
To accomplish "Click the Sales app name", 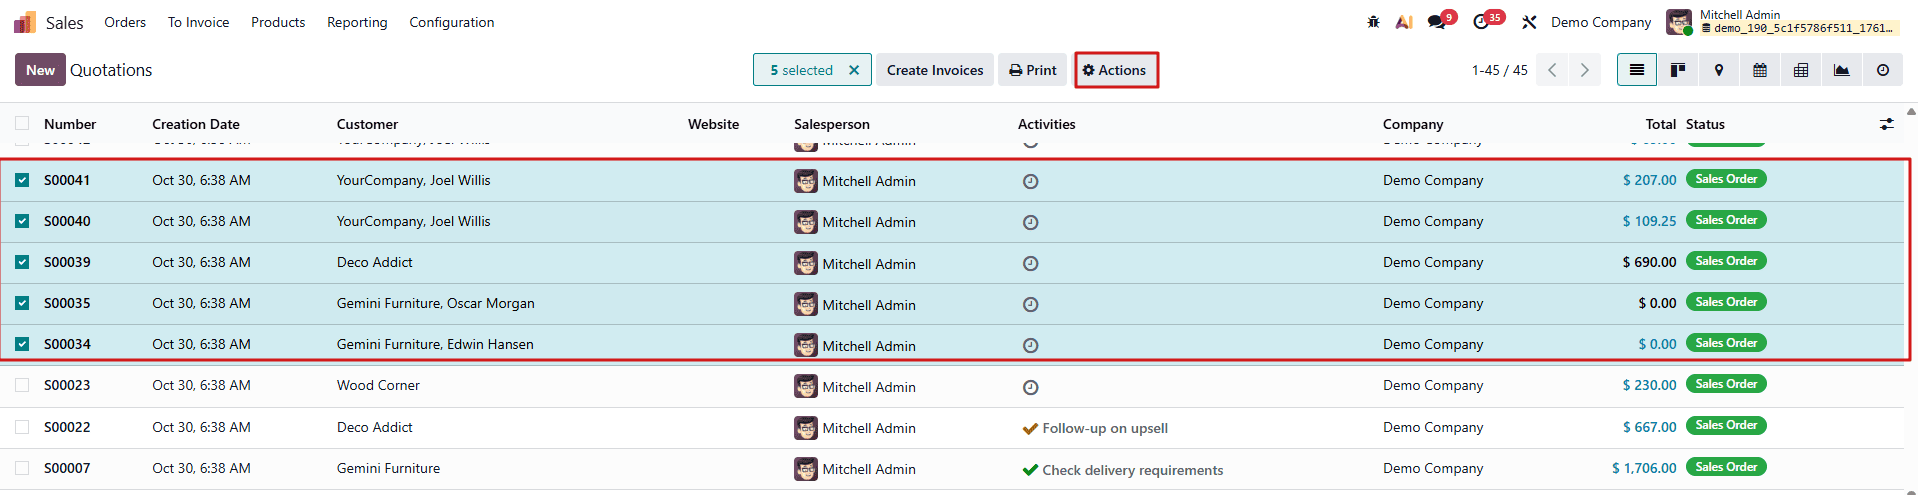I will pos(64,22).
